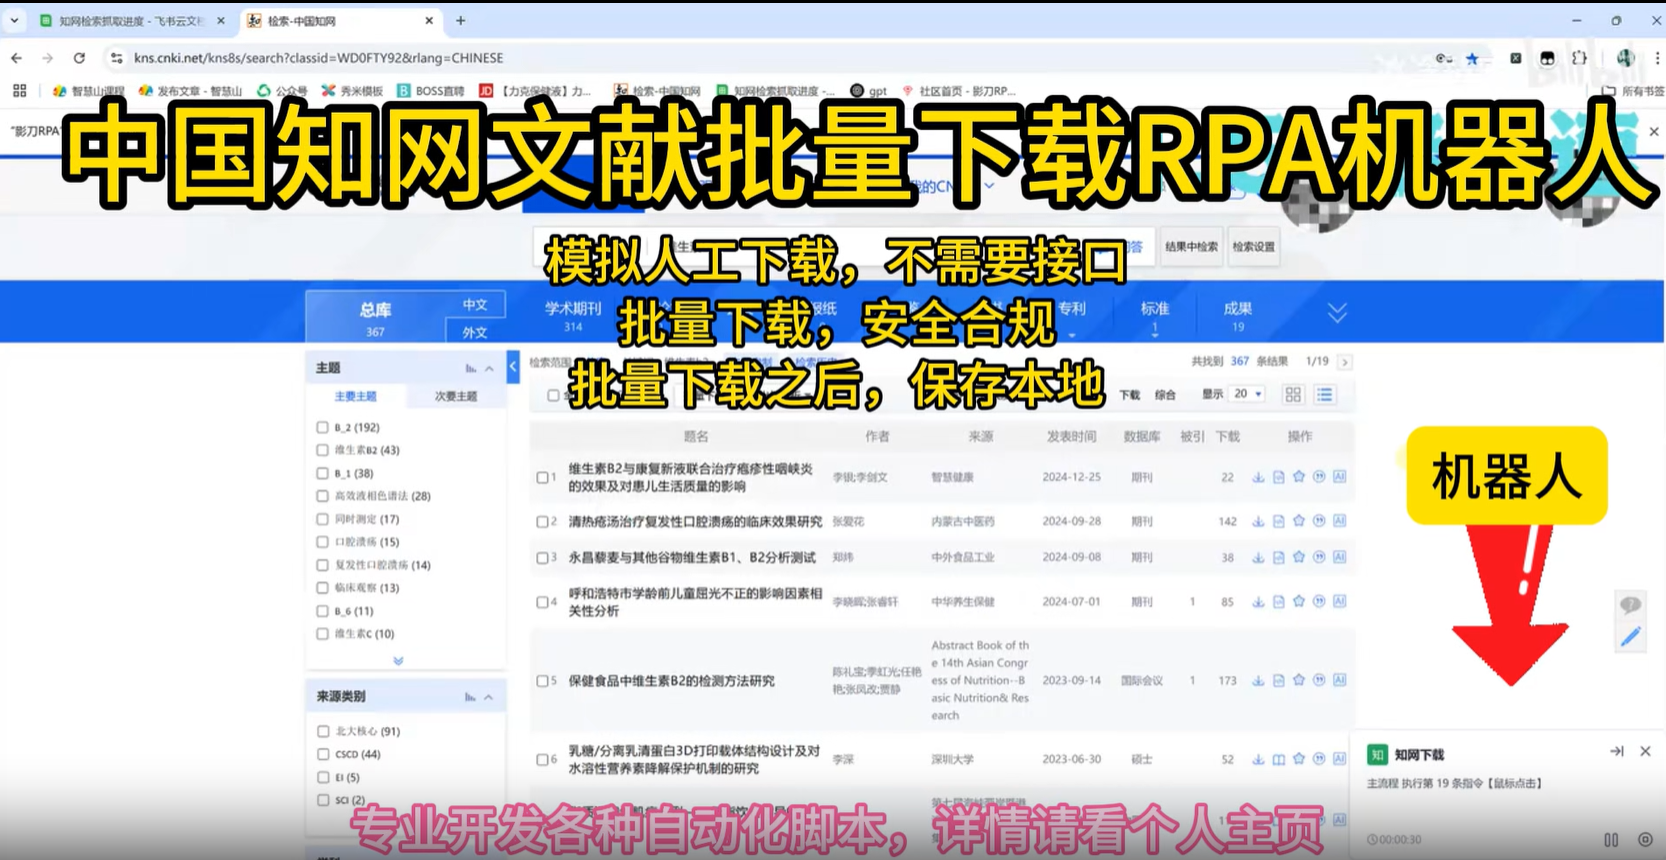Select the 成果 19 tab
This screenshot has height=860, width=1666.
point(1238,316)
